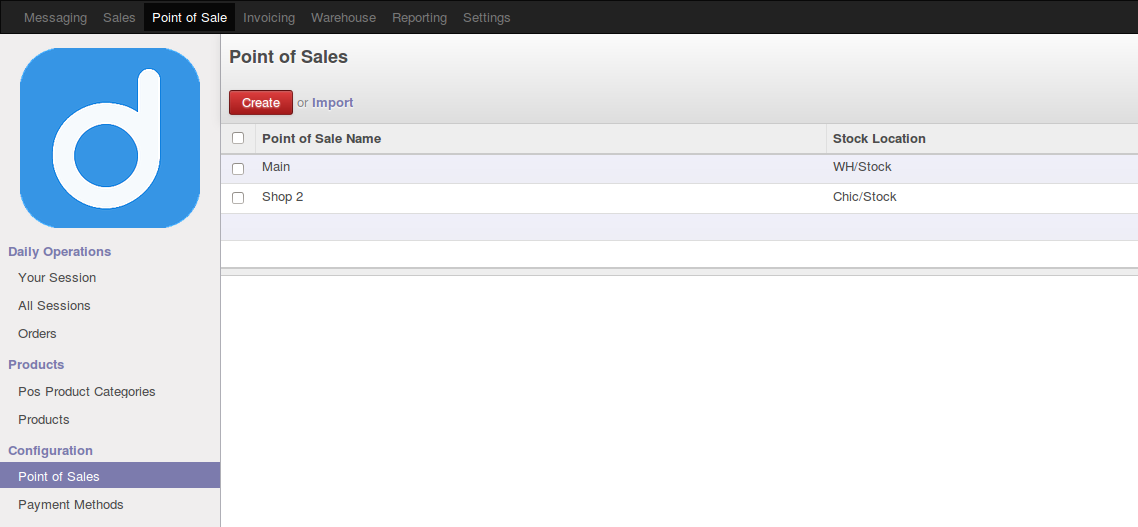
Task: Sort by Stock Location column header
Action: (x=879, y=139)
